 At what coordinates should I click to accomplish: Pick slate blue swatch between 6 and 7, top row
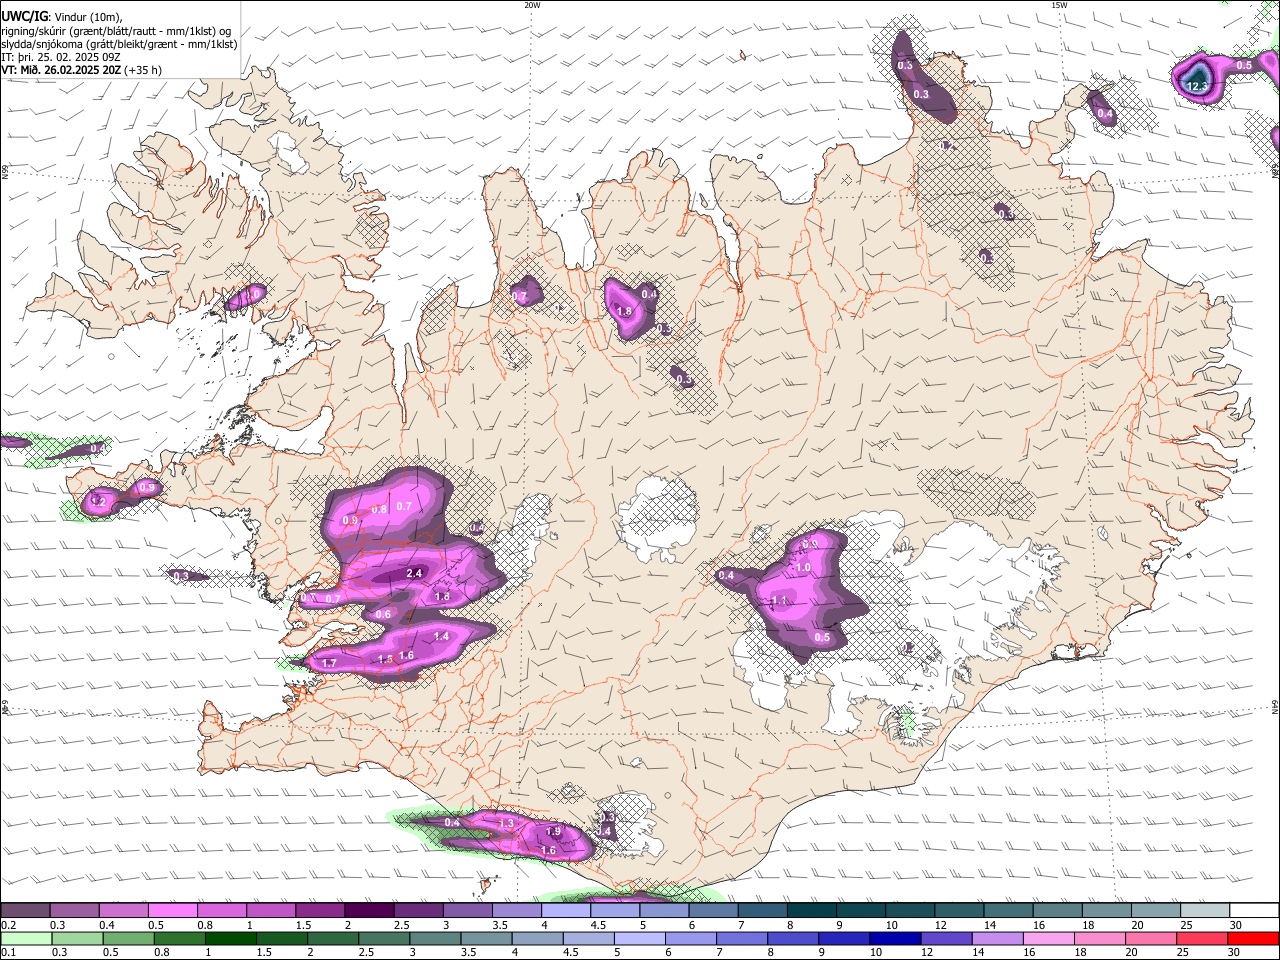[714, 911]
